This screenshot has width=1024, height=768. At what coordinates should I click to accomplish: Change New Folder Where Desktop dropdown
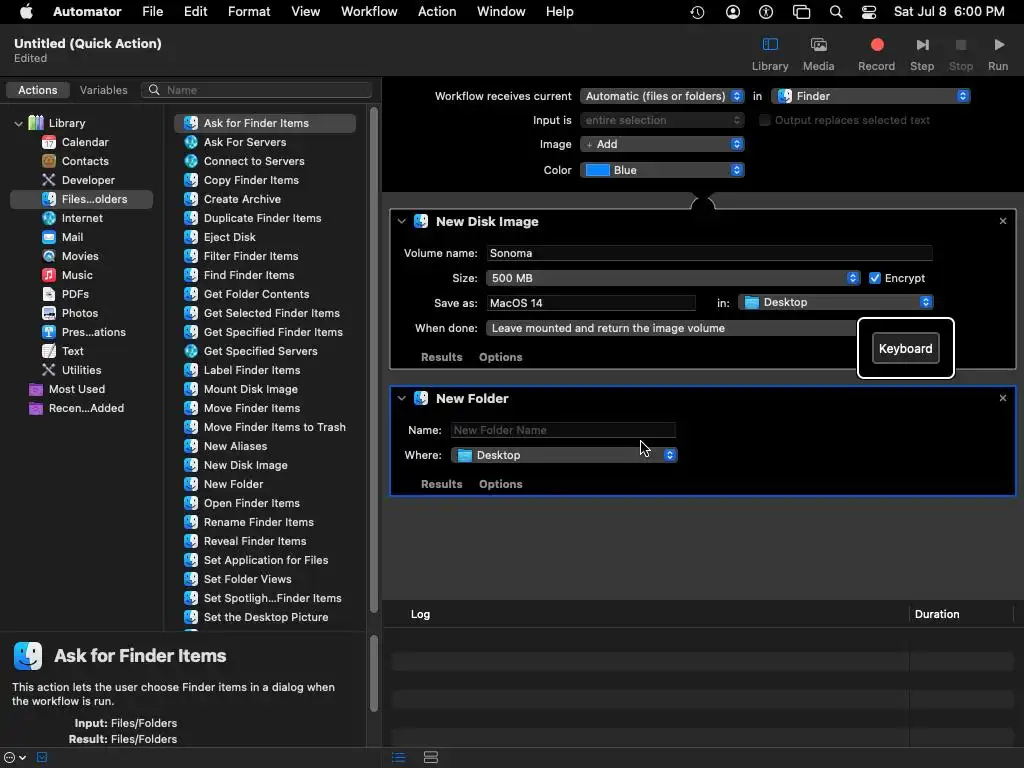564,455
